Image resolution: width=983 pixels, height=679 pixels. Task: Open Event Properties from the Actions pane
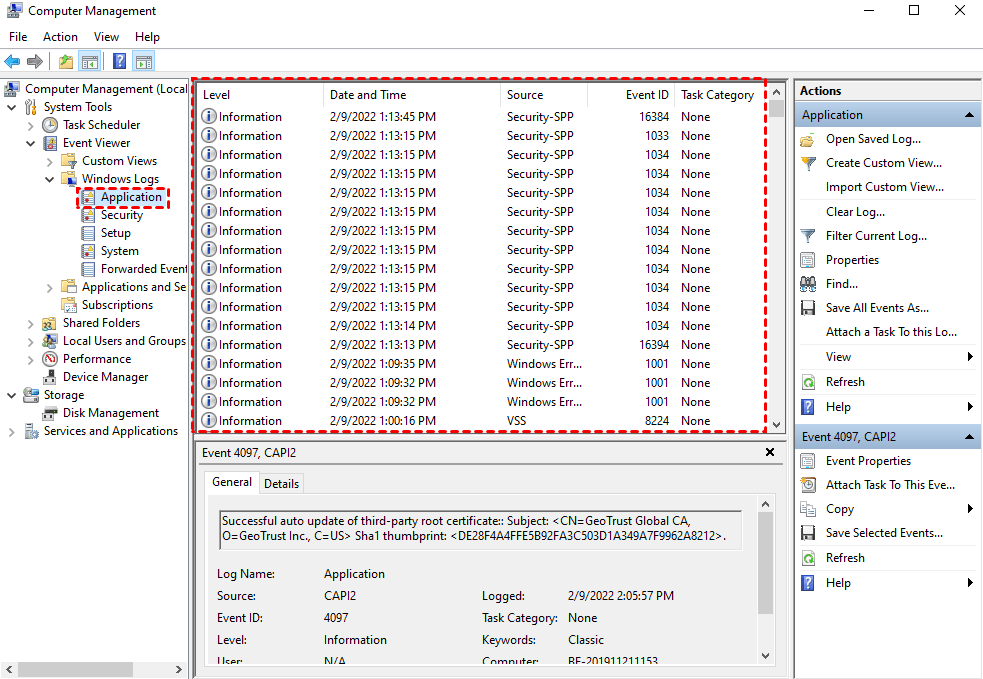(x=868, y=461)
